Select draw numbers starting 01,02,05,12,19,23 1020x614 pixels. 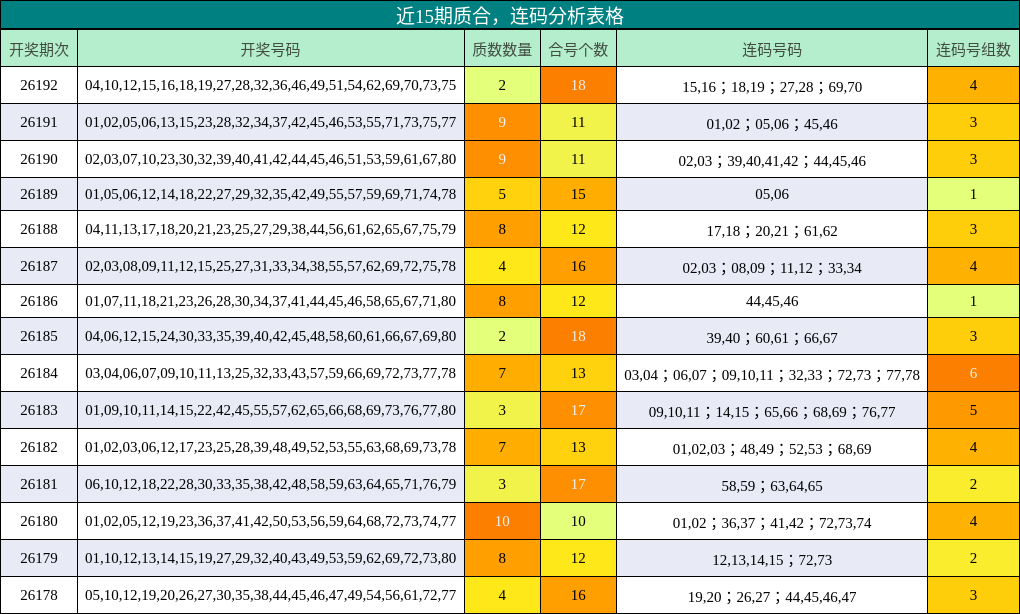tap(271, 522)
